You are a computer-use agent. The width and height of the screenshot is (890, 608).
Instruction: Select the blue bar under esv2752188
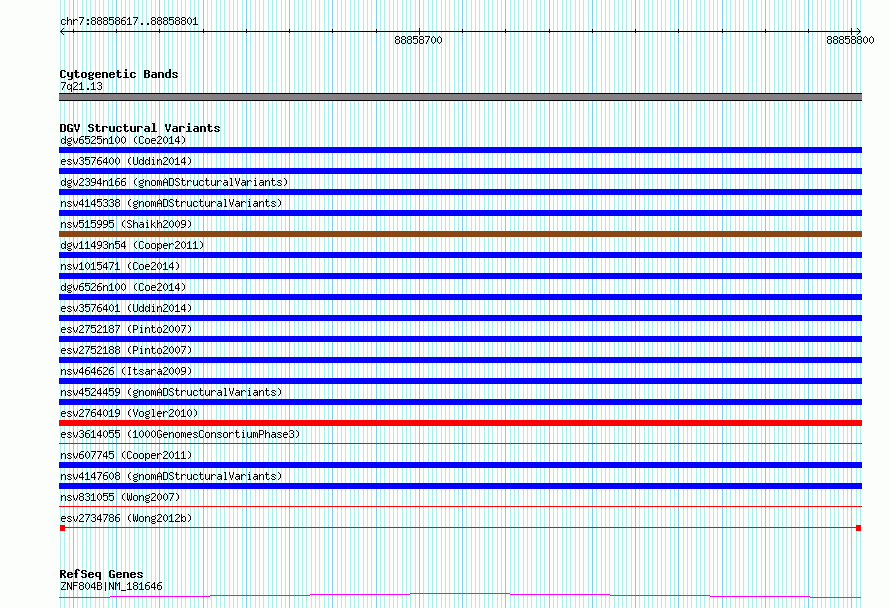(460, 360)
